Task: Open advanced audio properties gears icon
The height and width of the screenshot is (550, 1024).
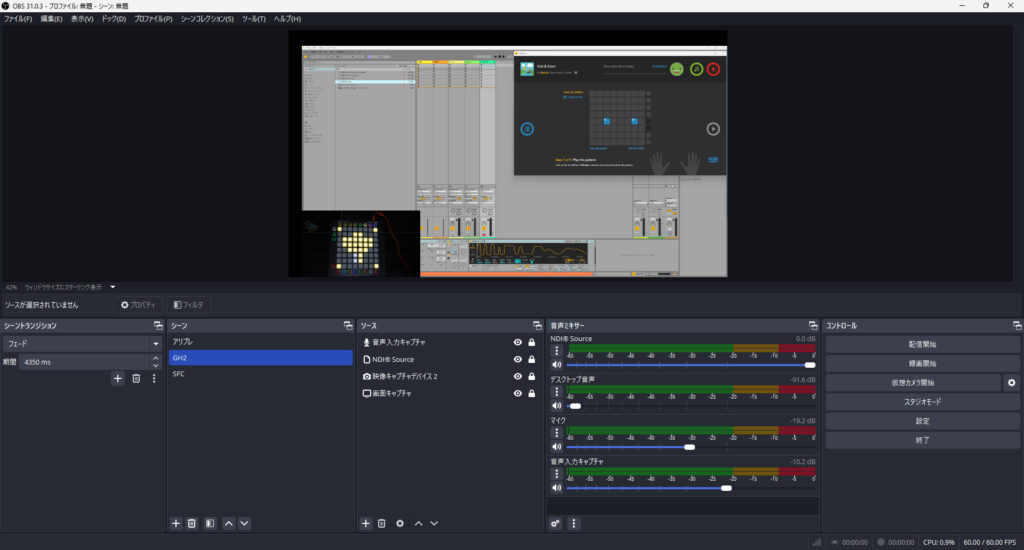Action: point(556,523)
